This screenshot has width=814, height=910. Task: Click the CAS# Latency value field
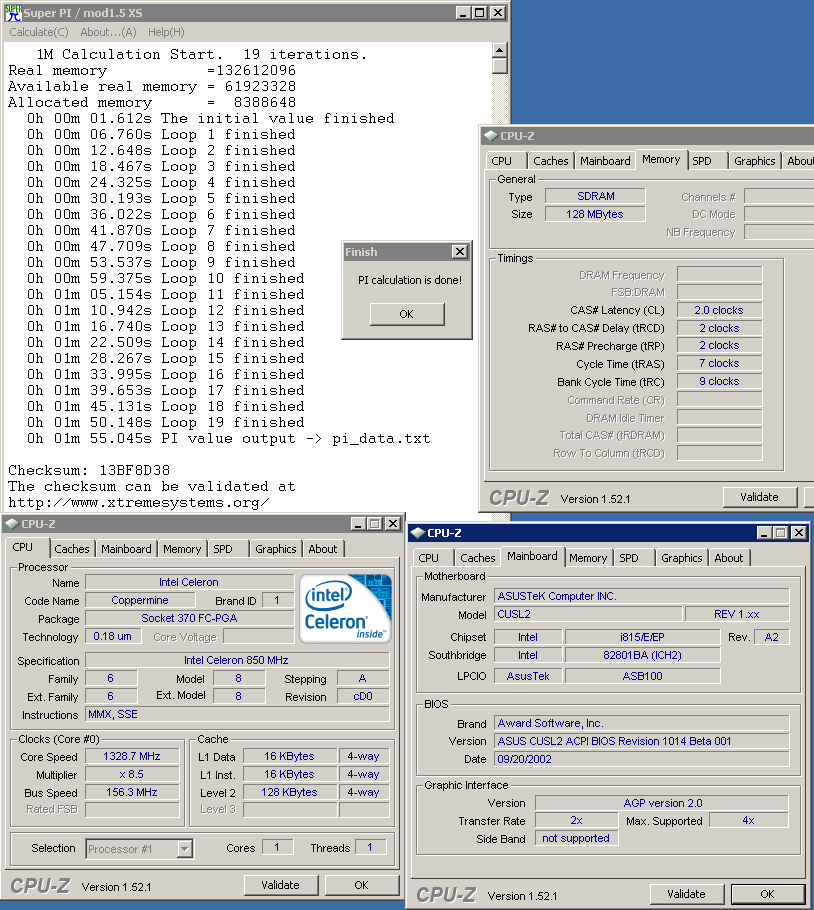(718, 310)
